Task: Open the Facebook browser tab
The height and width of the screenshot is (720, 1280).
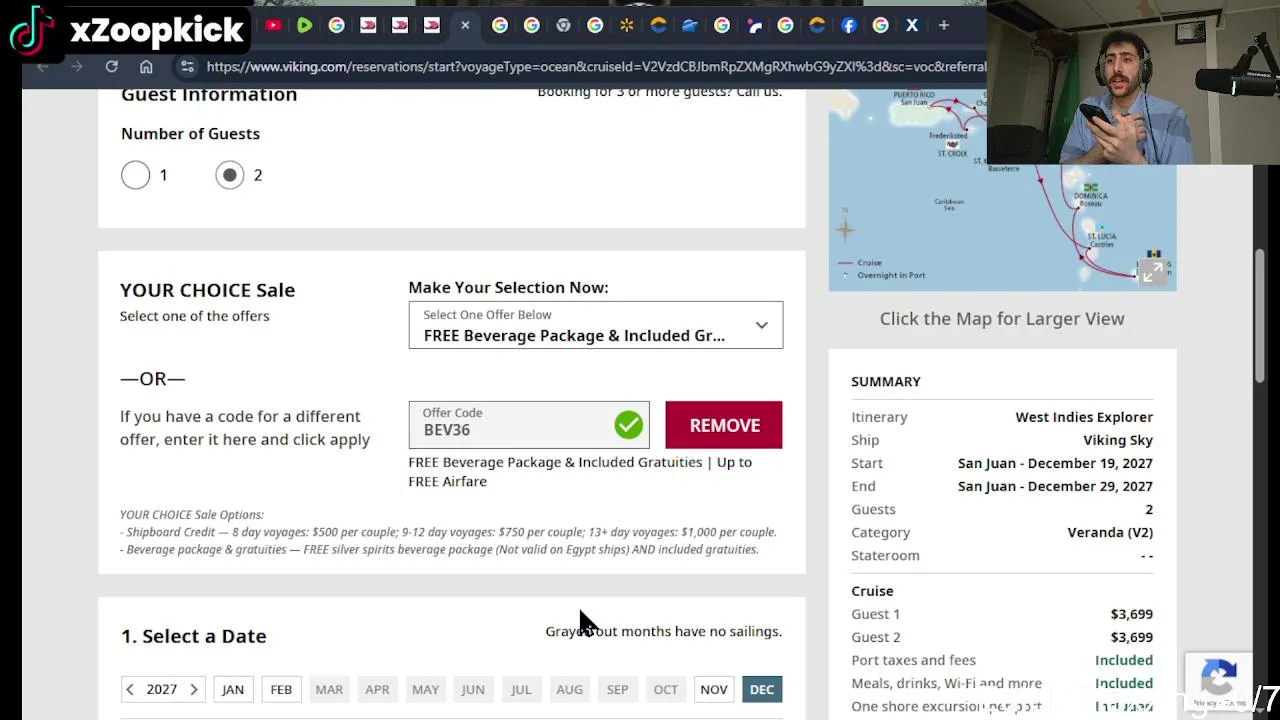Action: pos(849,25)
